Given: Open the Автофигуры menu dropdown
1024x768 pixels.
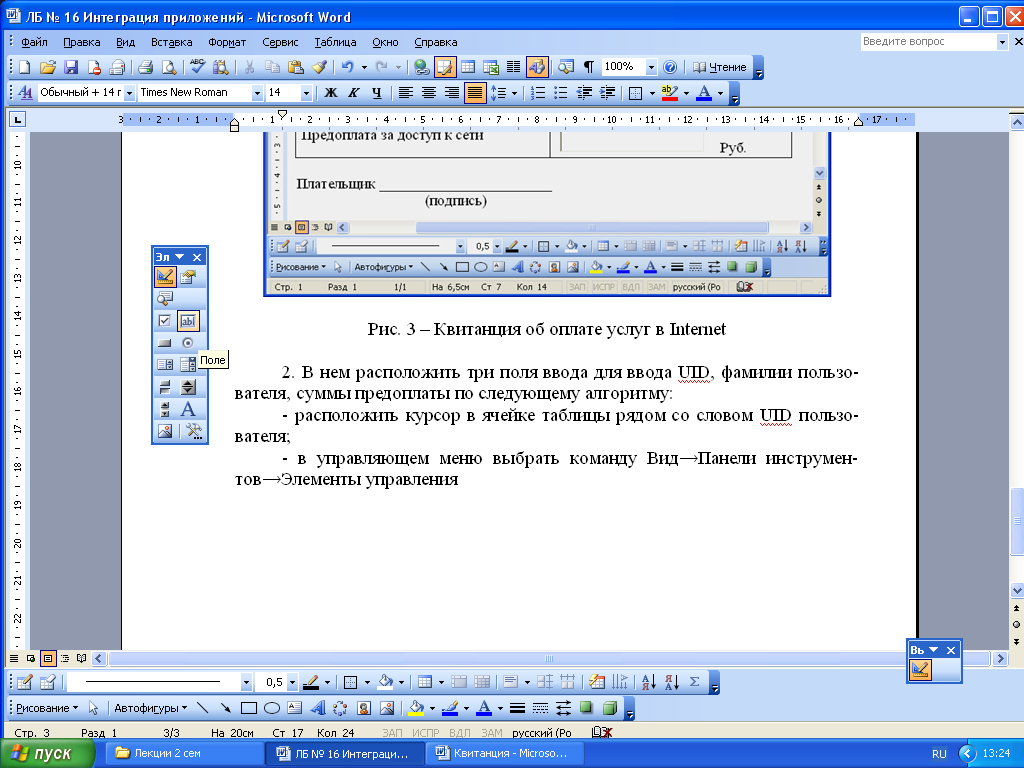Looking at the screenshot, I should [x=150, y=708].
